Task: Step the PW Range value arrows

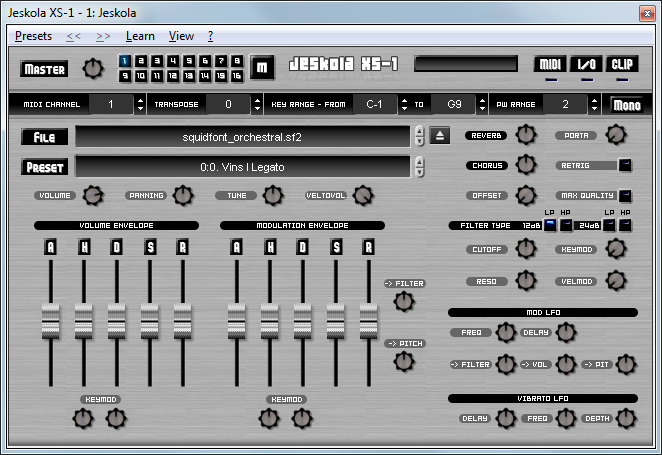Action: pos(594,104)
